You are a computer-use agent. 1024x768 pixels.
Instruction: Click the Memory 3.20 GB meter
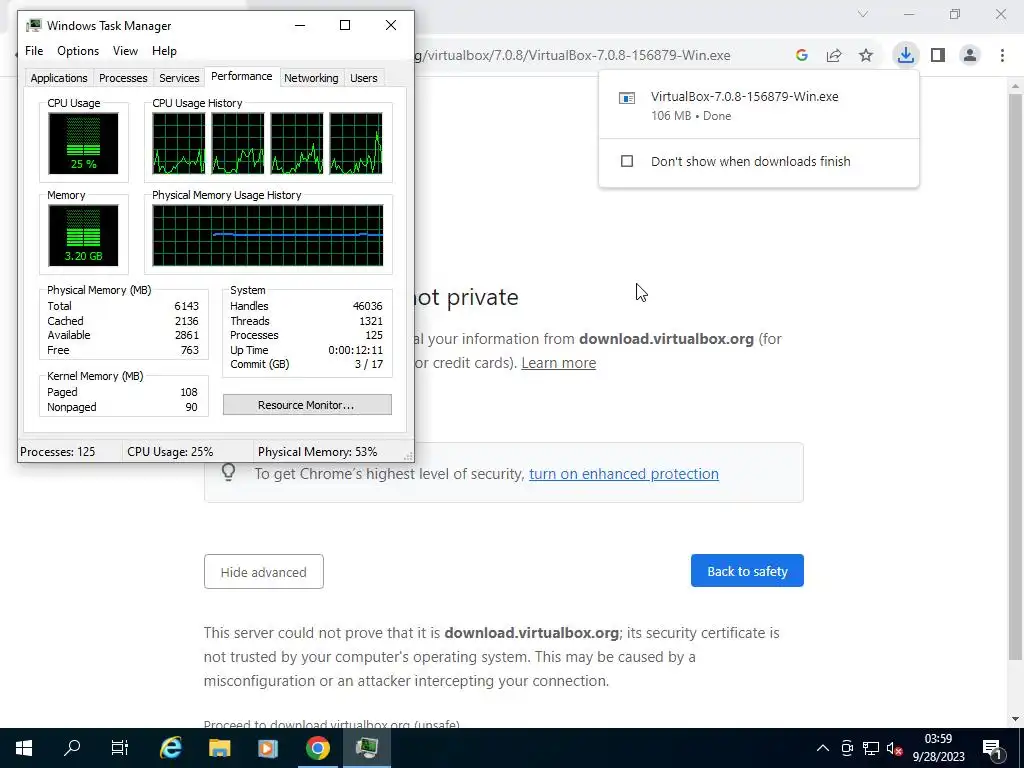click(83, 235)
